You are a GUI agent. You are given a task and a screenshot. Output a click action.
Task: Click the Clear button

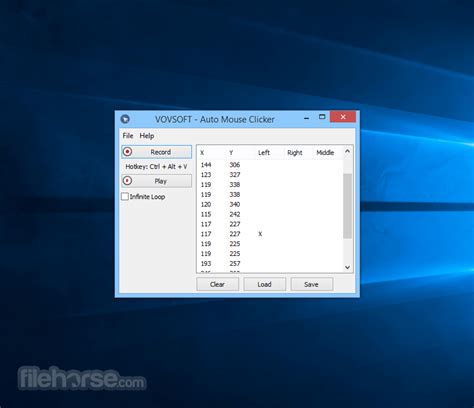217,284
